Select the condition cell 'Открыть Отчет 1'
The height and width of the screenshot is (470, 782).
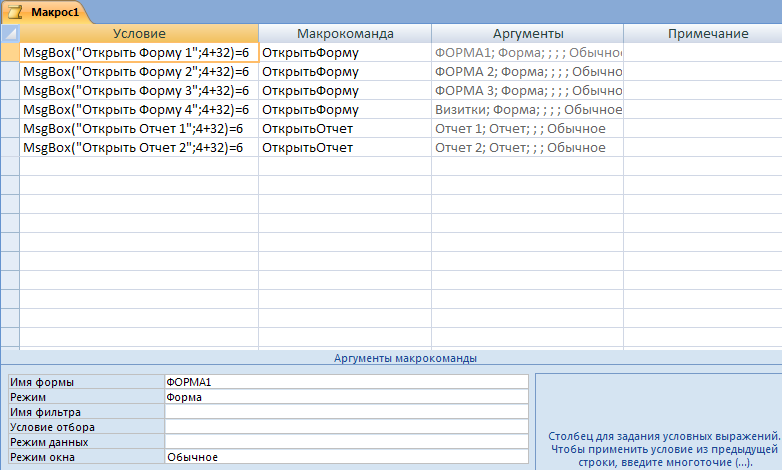tap(139, 129)
